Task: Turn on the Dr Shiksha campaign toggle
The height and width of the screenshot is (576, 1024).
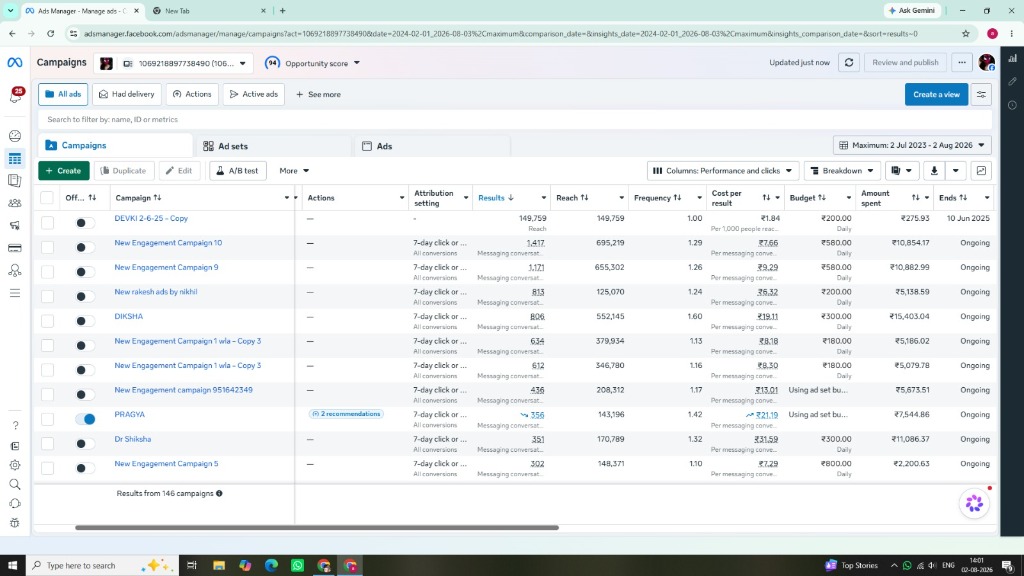Action: click(x=85, y=444)
